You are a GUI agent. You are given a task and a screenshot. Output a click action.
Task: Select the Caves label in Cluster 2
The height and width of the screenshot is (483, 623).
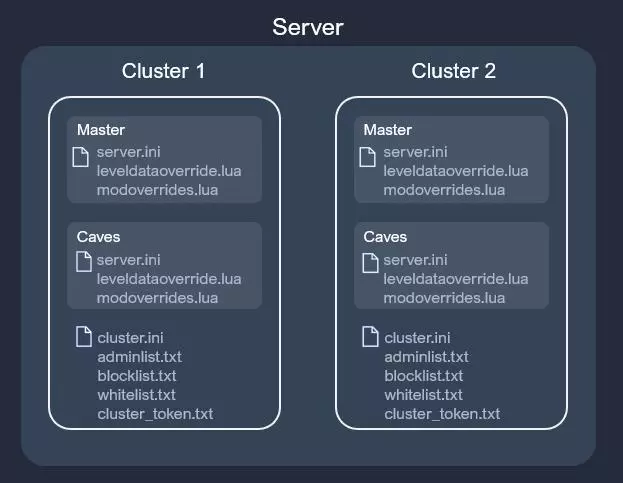(385, 237)
